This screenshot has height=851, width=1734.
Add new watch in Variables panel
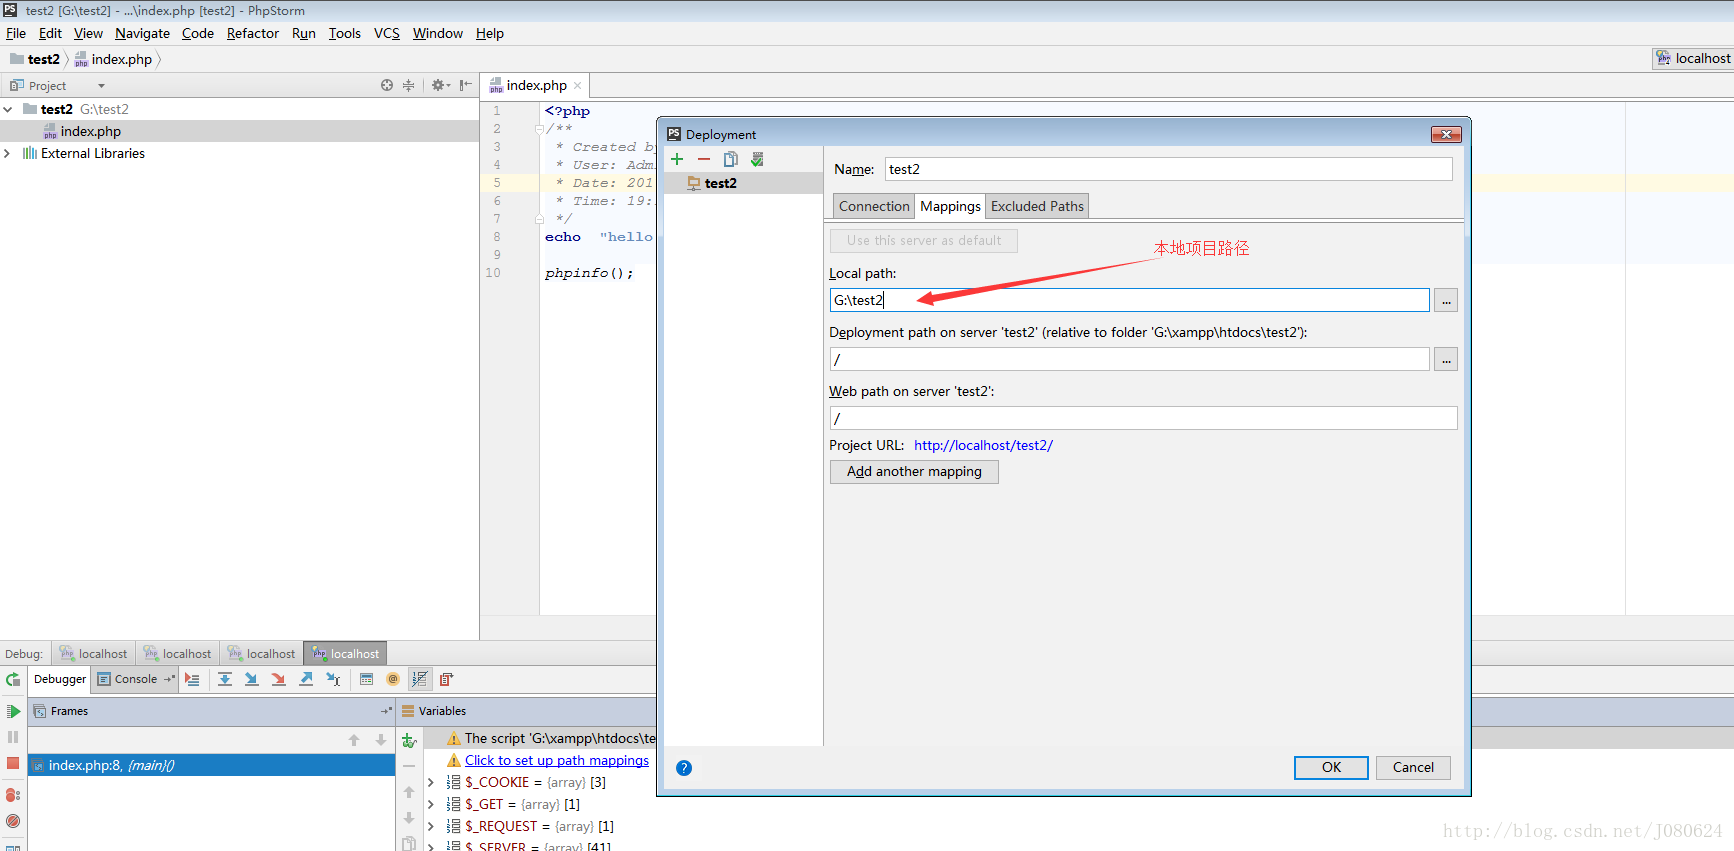(409, 741)
